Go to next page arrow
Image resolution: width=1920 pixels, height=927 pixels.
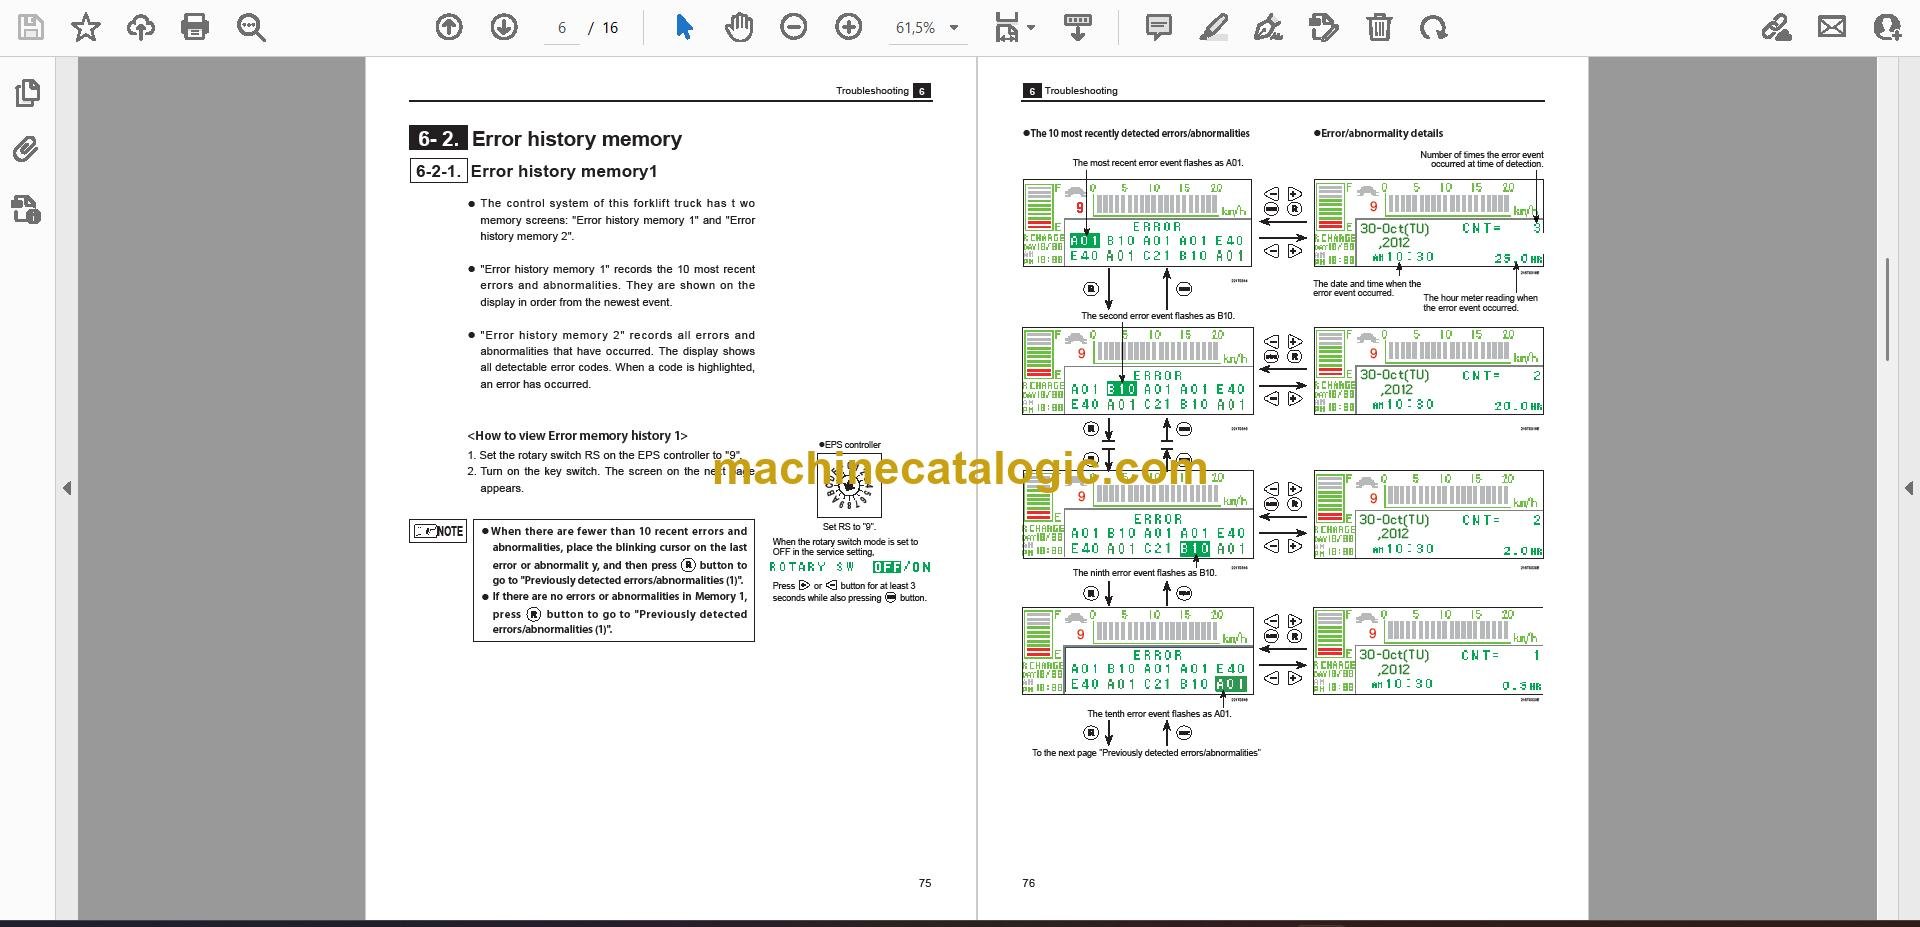504,27
